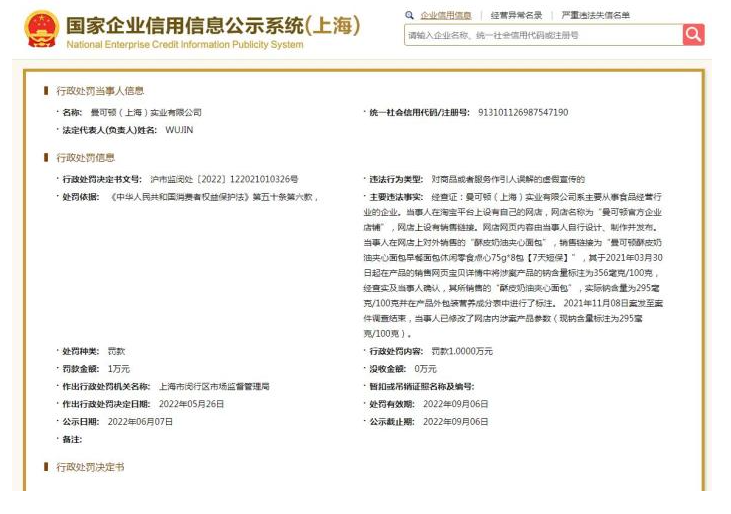Click the national emblem logo

(42, 29)
